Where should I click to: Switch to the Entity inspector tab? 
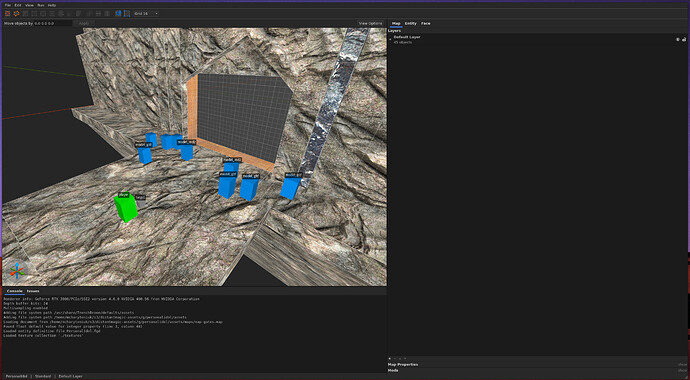(x=411, y=23)
